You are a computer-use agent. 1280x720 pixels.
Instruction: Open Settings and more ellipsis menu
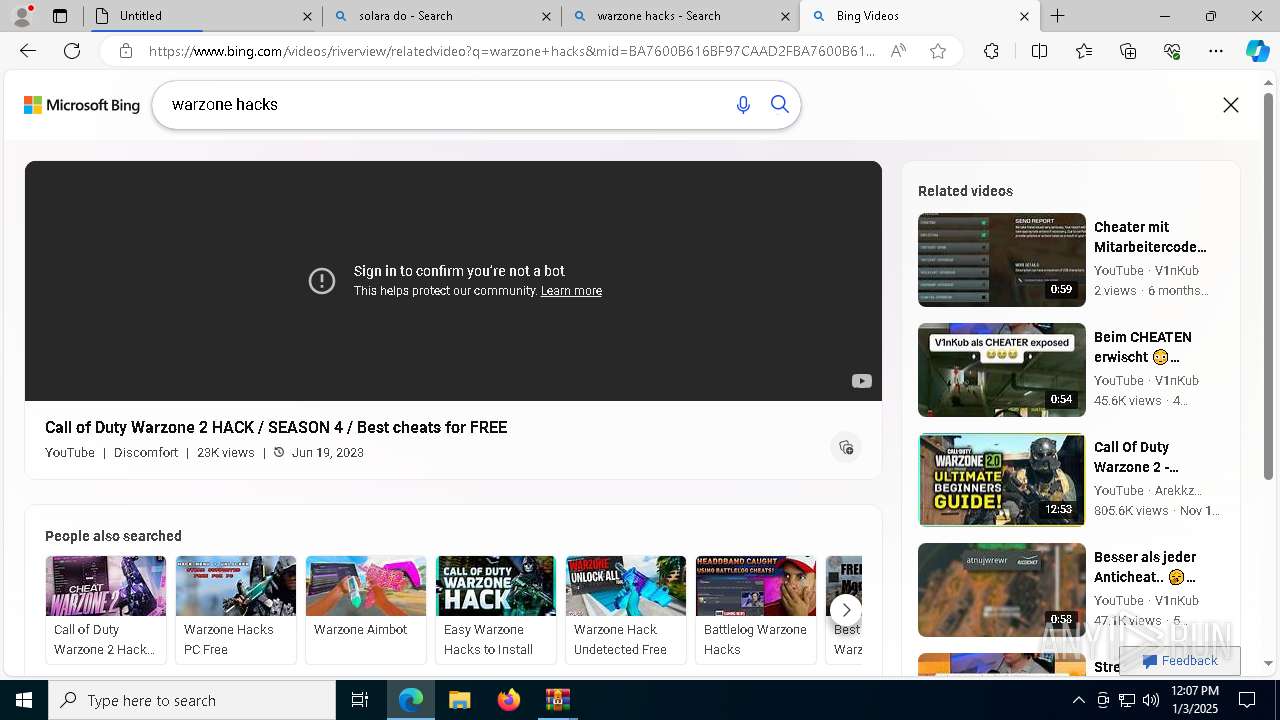1216,51
